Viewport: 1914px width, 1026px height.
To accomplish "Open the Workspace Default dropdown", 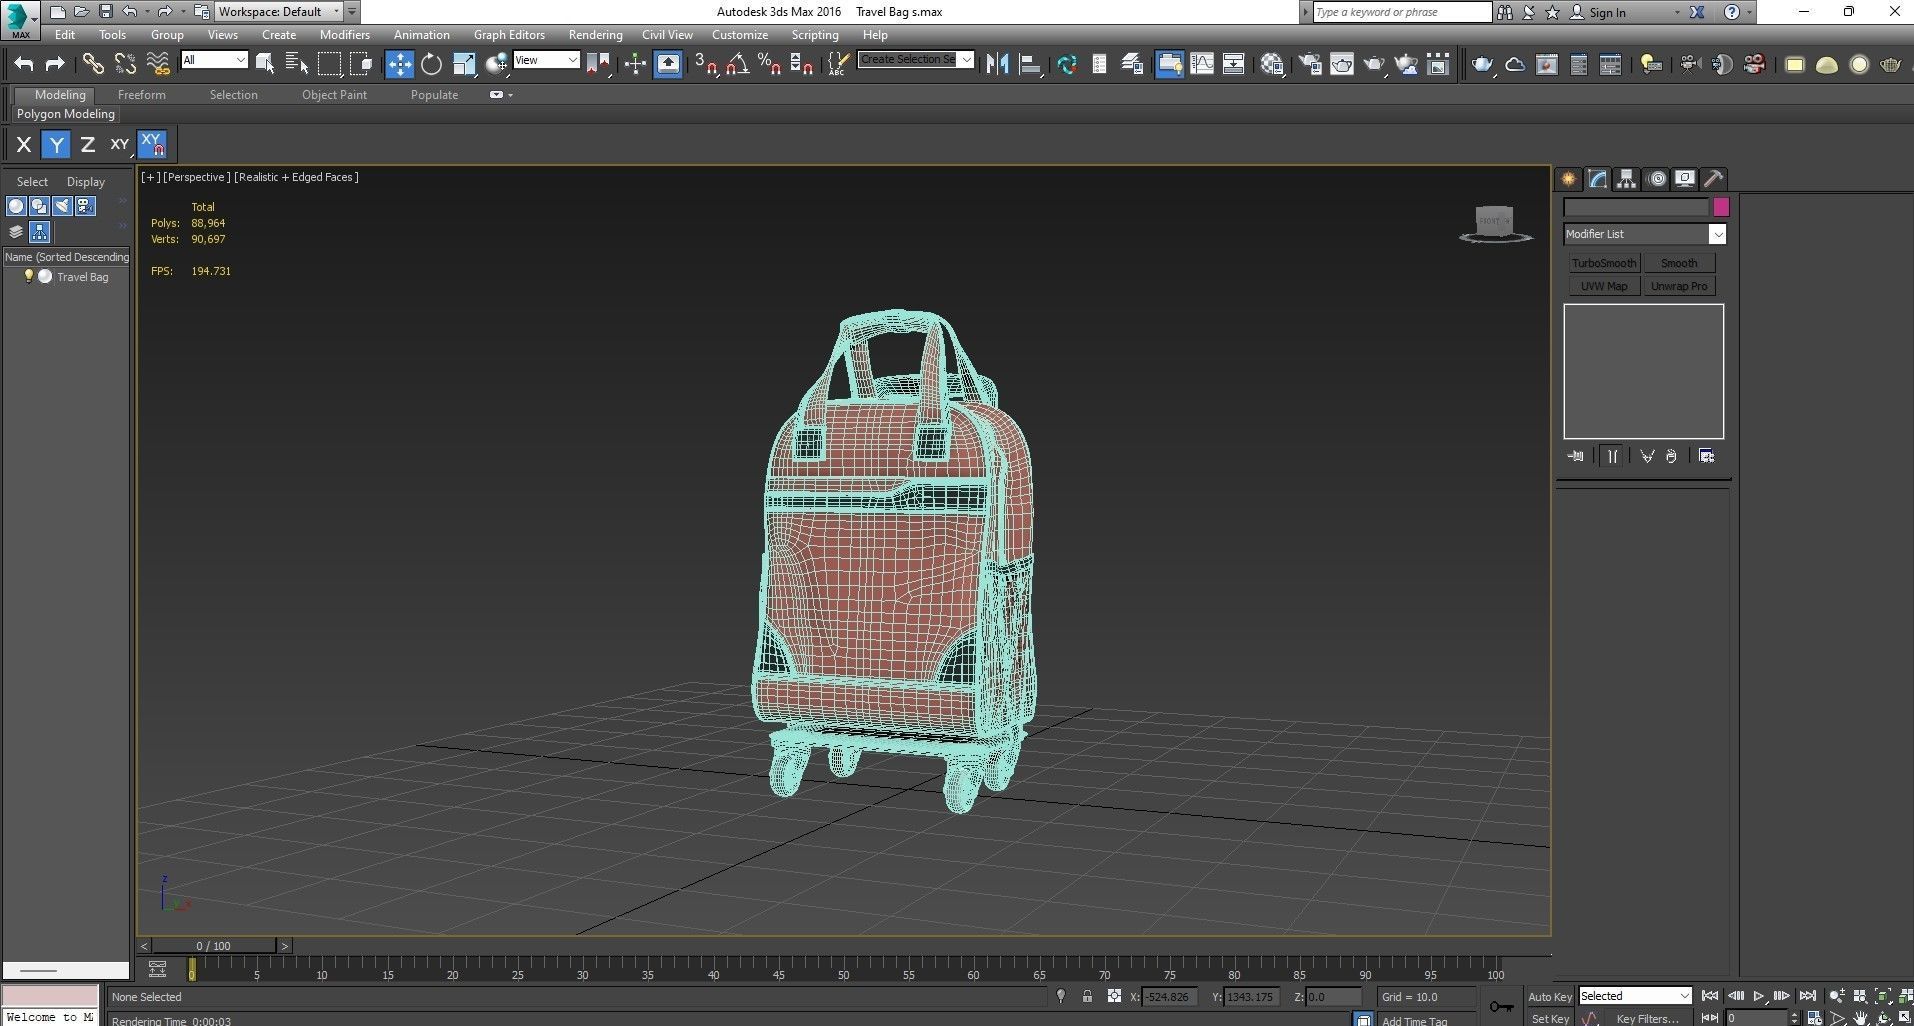I will [279, 12].
